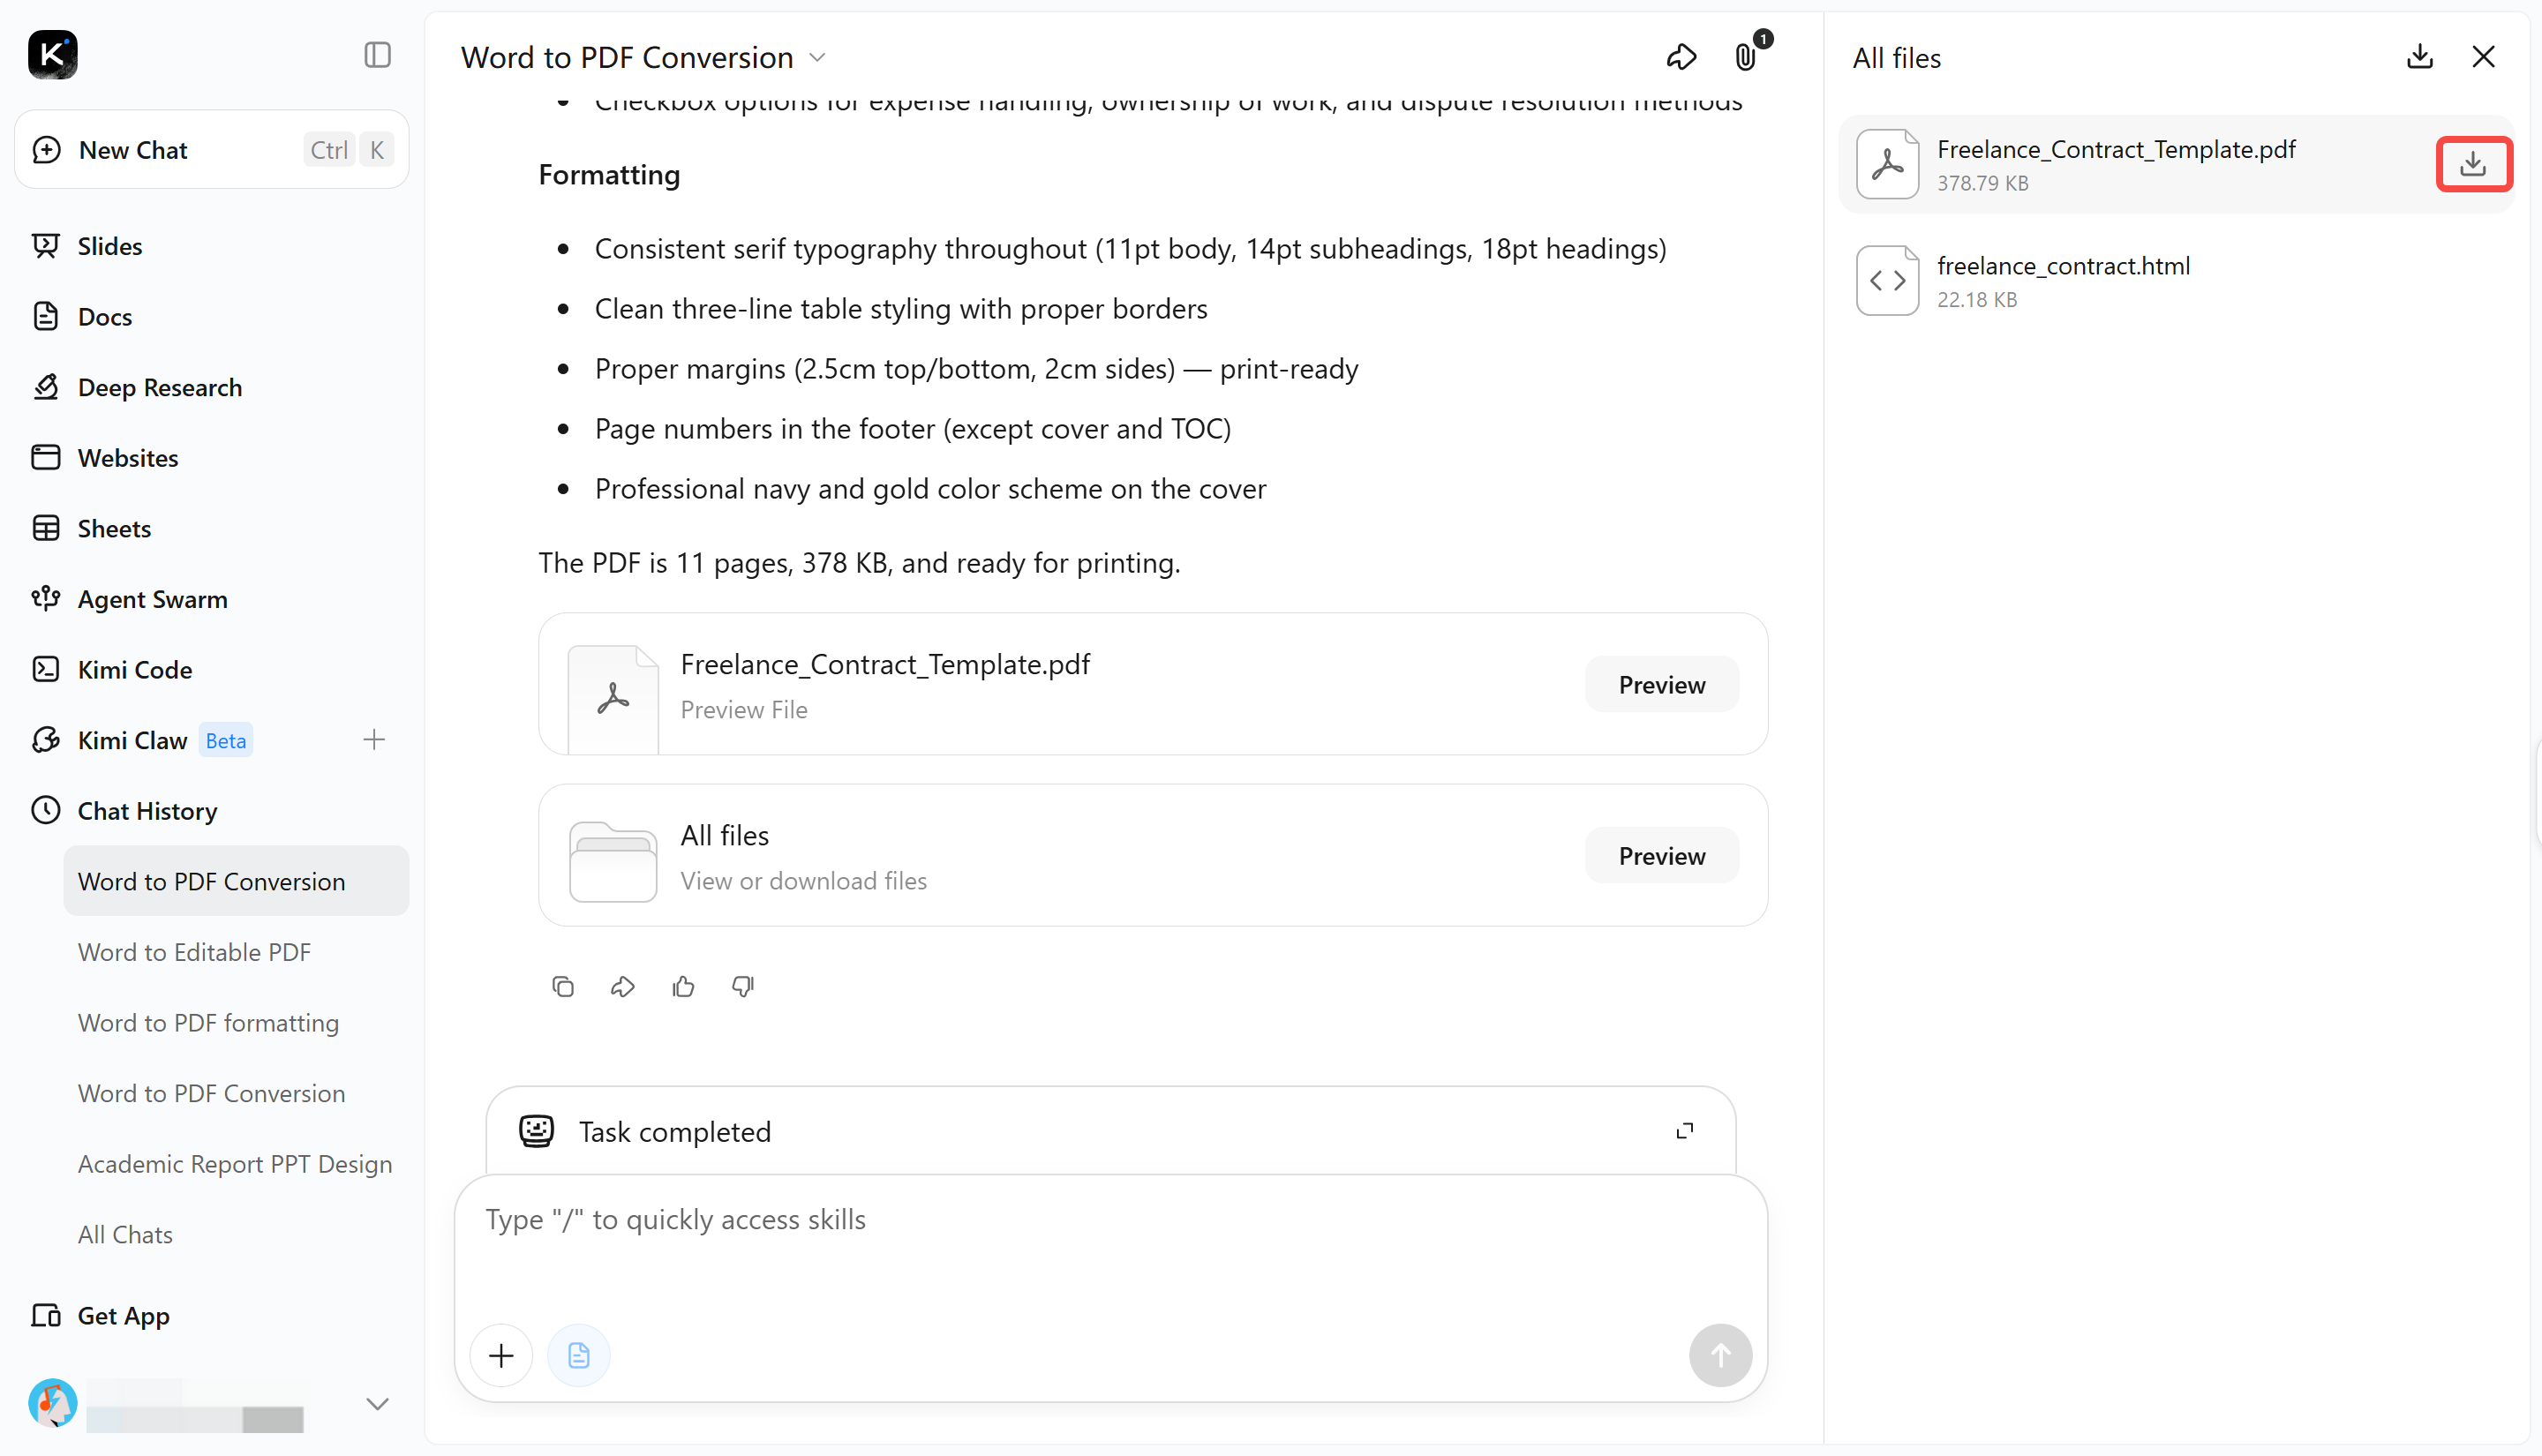Preview the Freelance_Contract_Template.pdf file card

1662,684
